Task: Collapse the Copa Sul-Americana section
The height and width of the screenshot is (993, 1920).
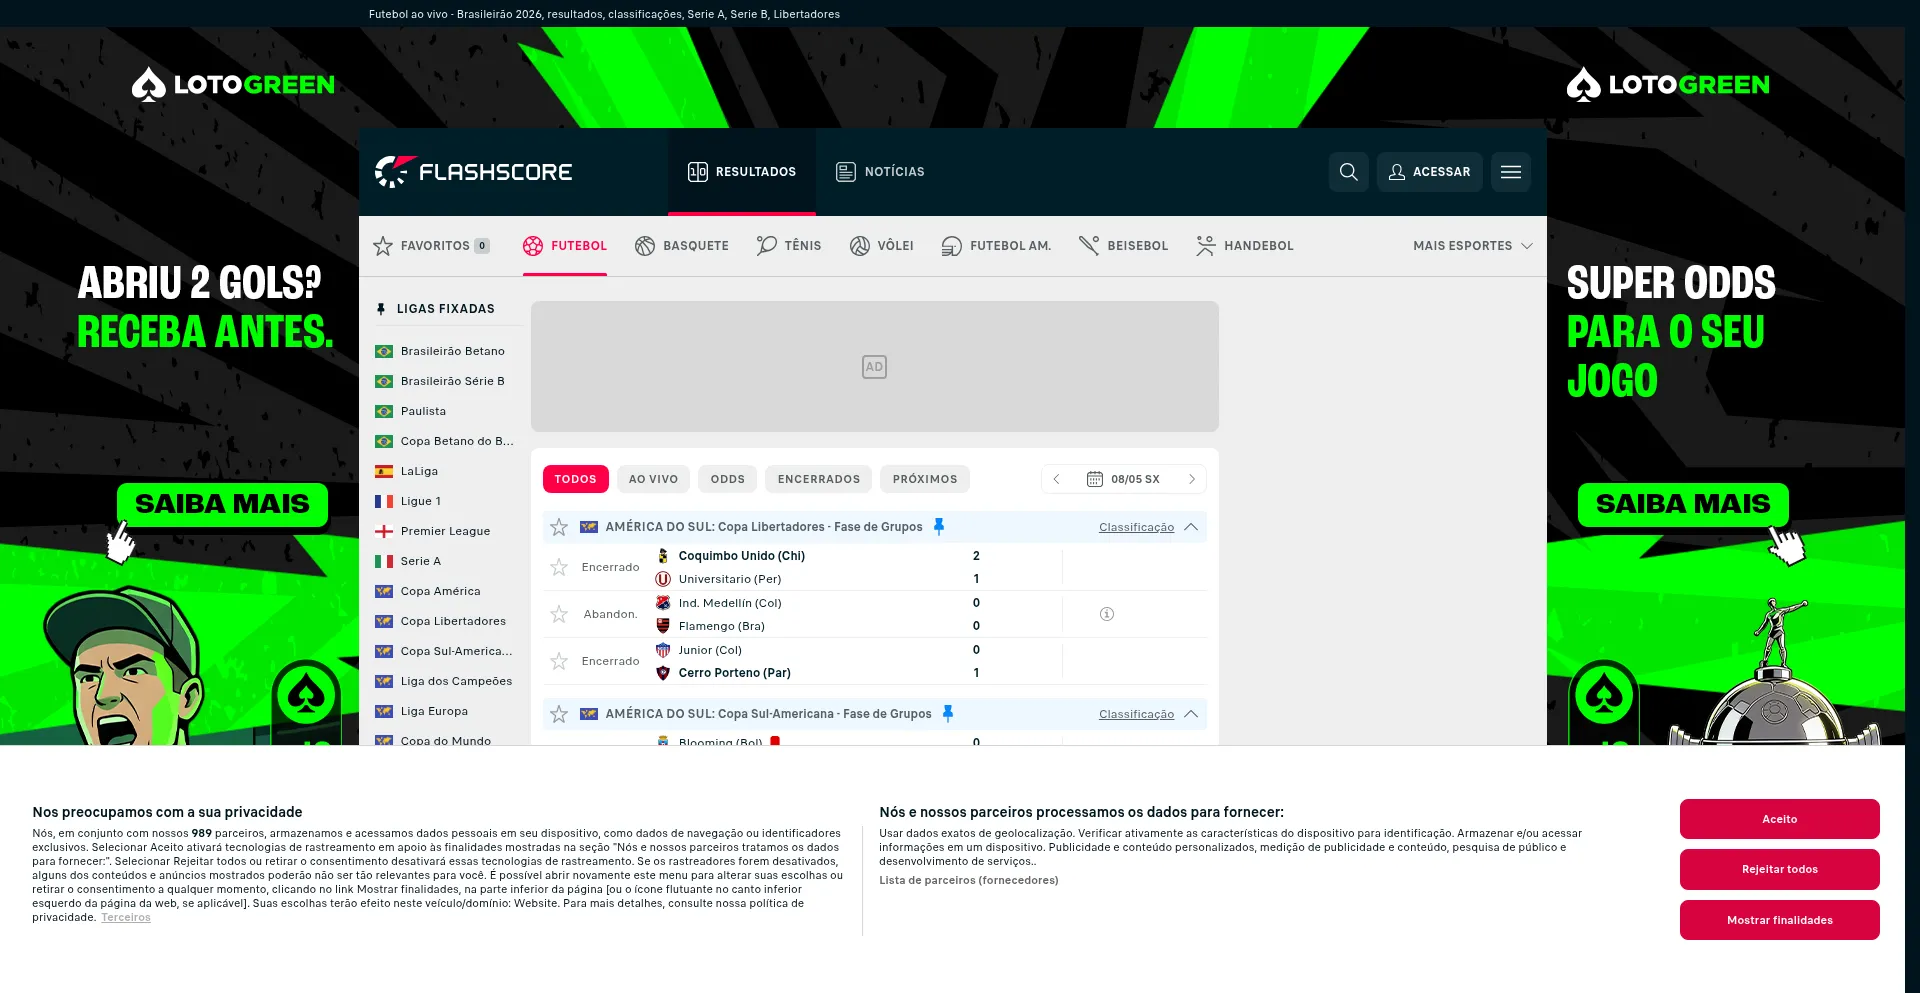Action: pyautogui.click(x=1191, y=714)
